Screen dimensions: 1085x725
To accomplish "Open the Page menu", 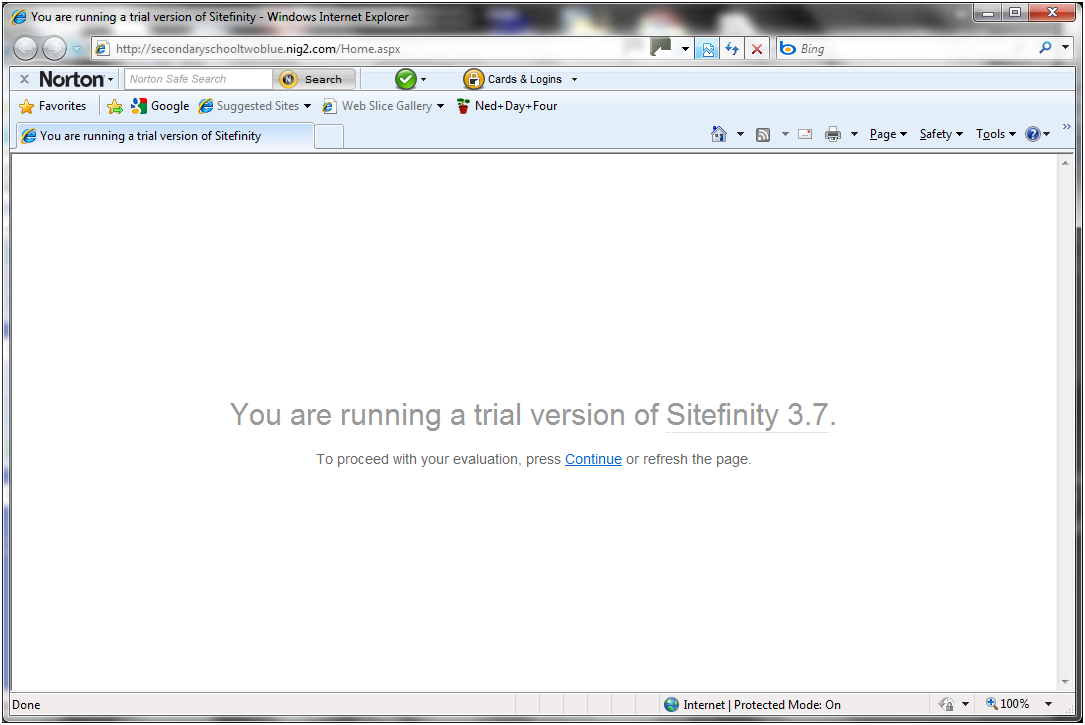I will [x=888, y=134].
